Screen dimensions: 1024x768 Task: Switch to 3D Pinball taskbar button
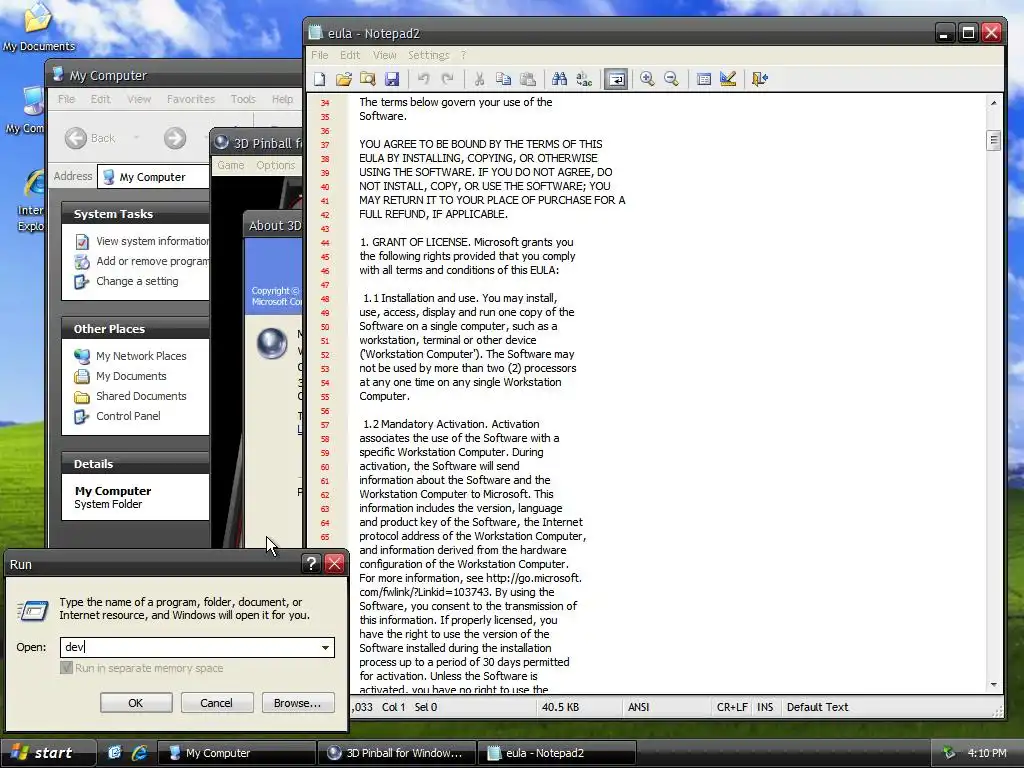pos(396,753)
